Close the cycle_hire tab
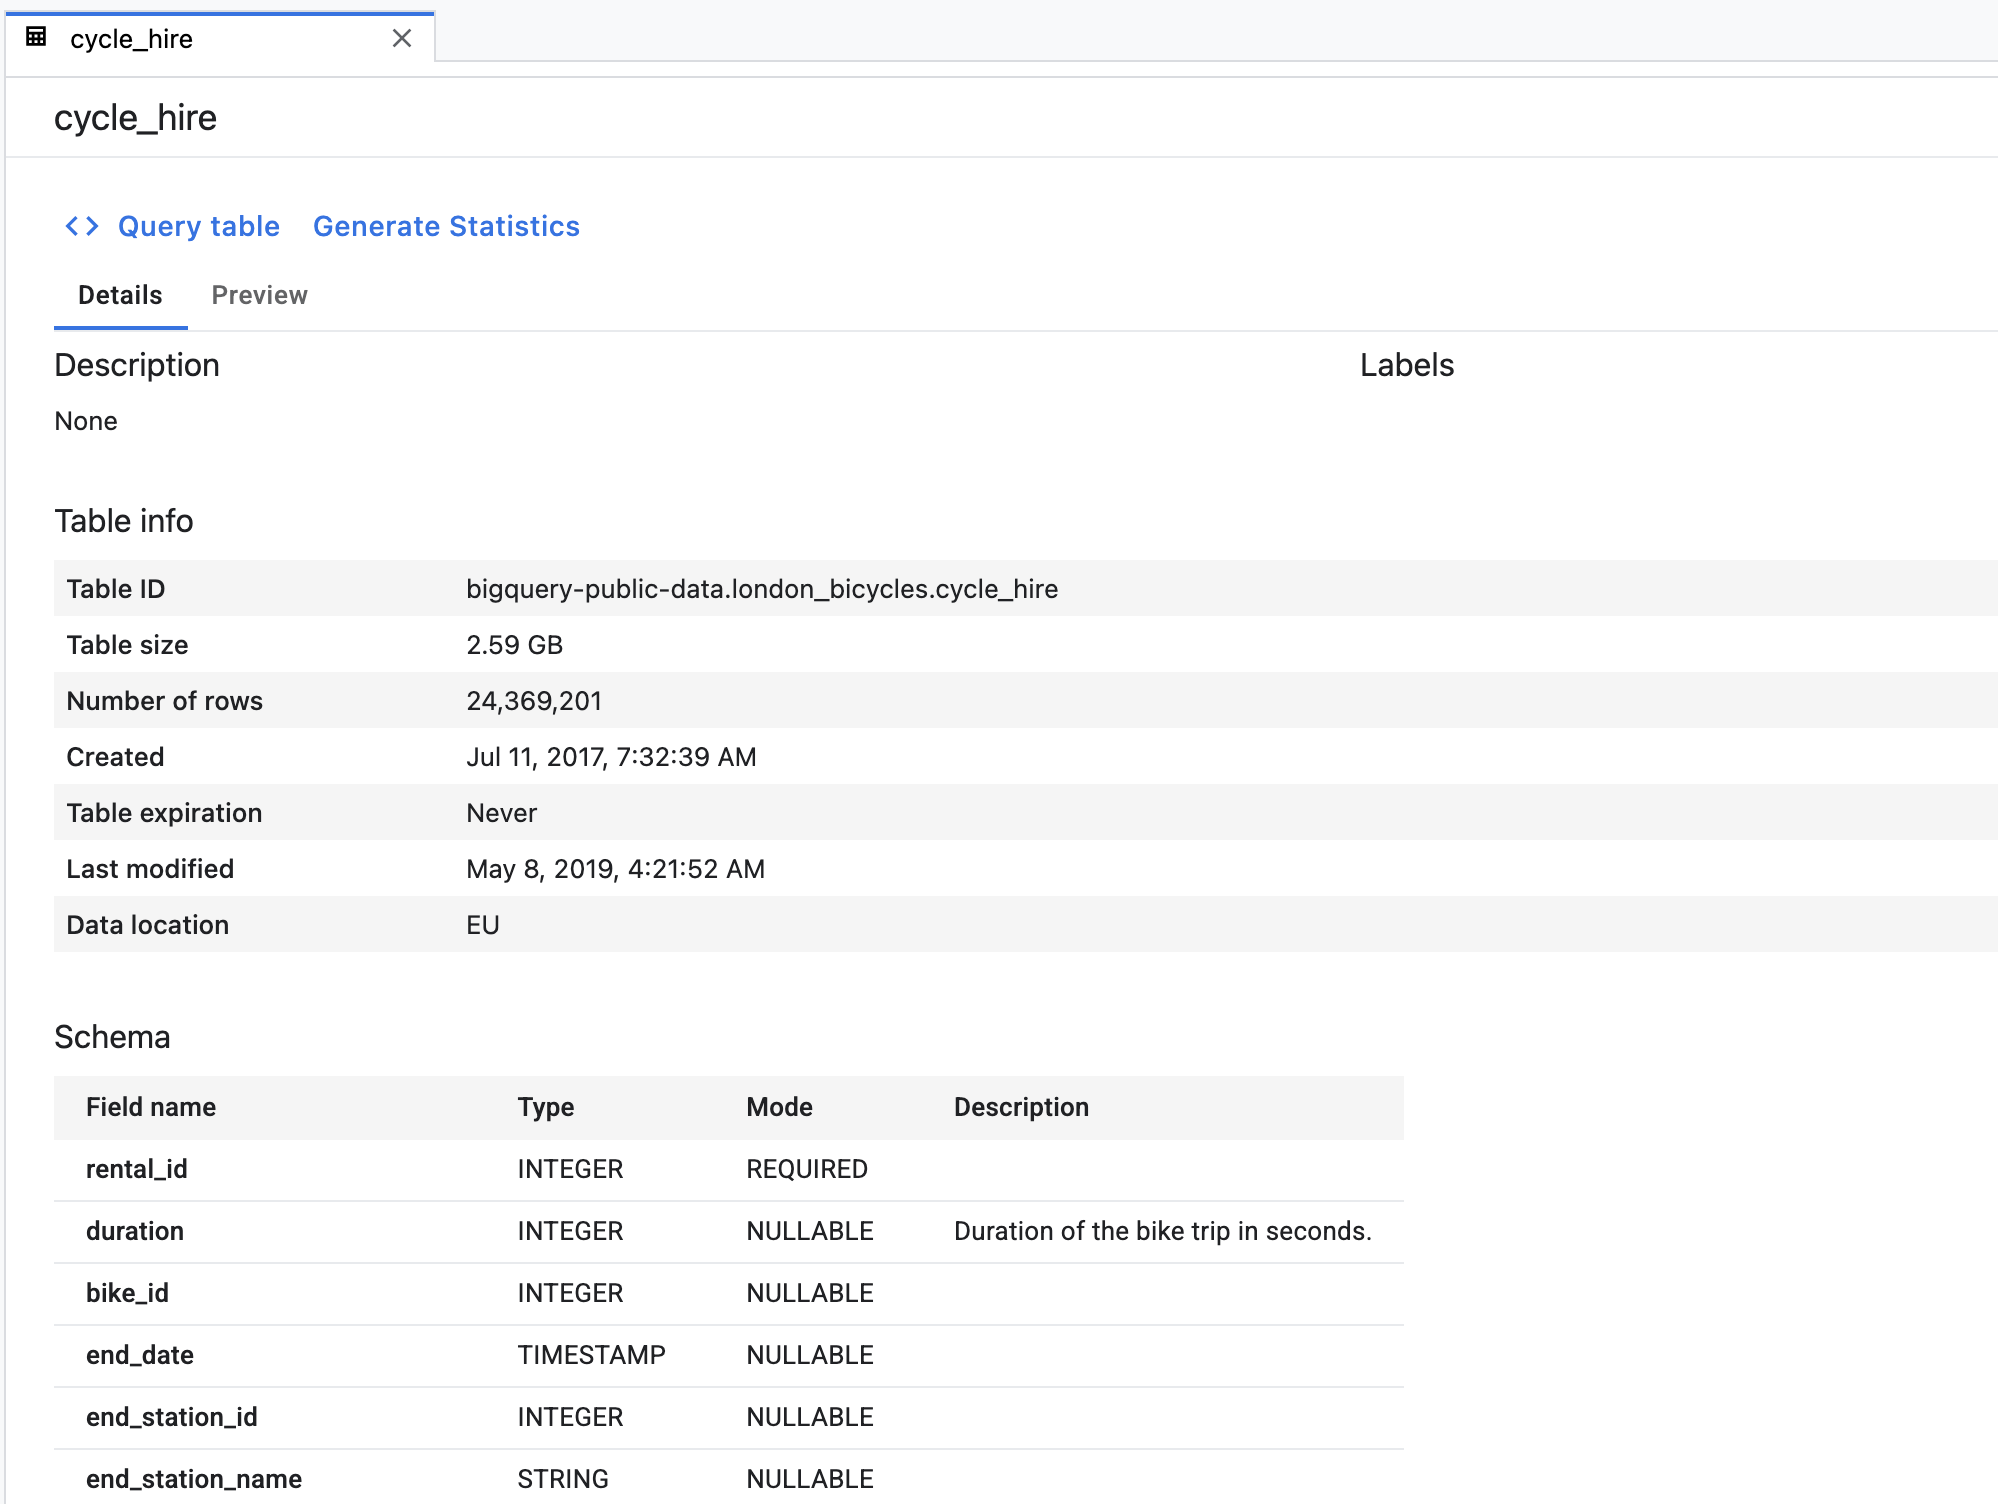1998x1504 pixels. pos(402,38)
